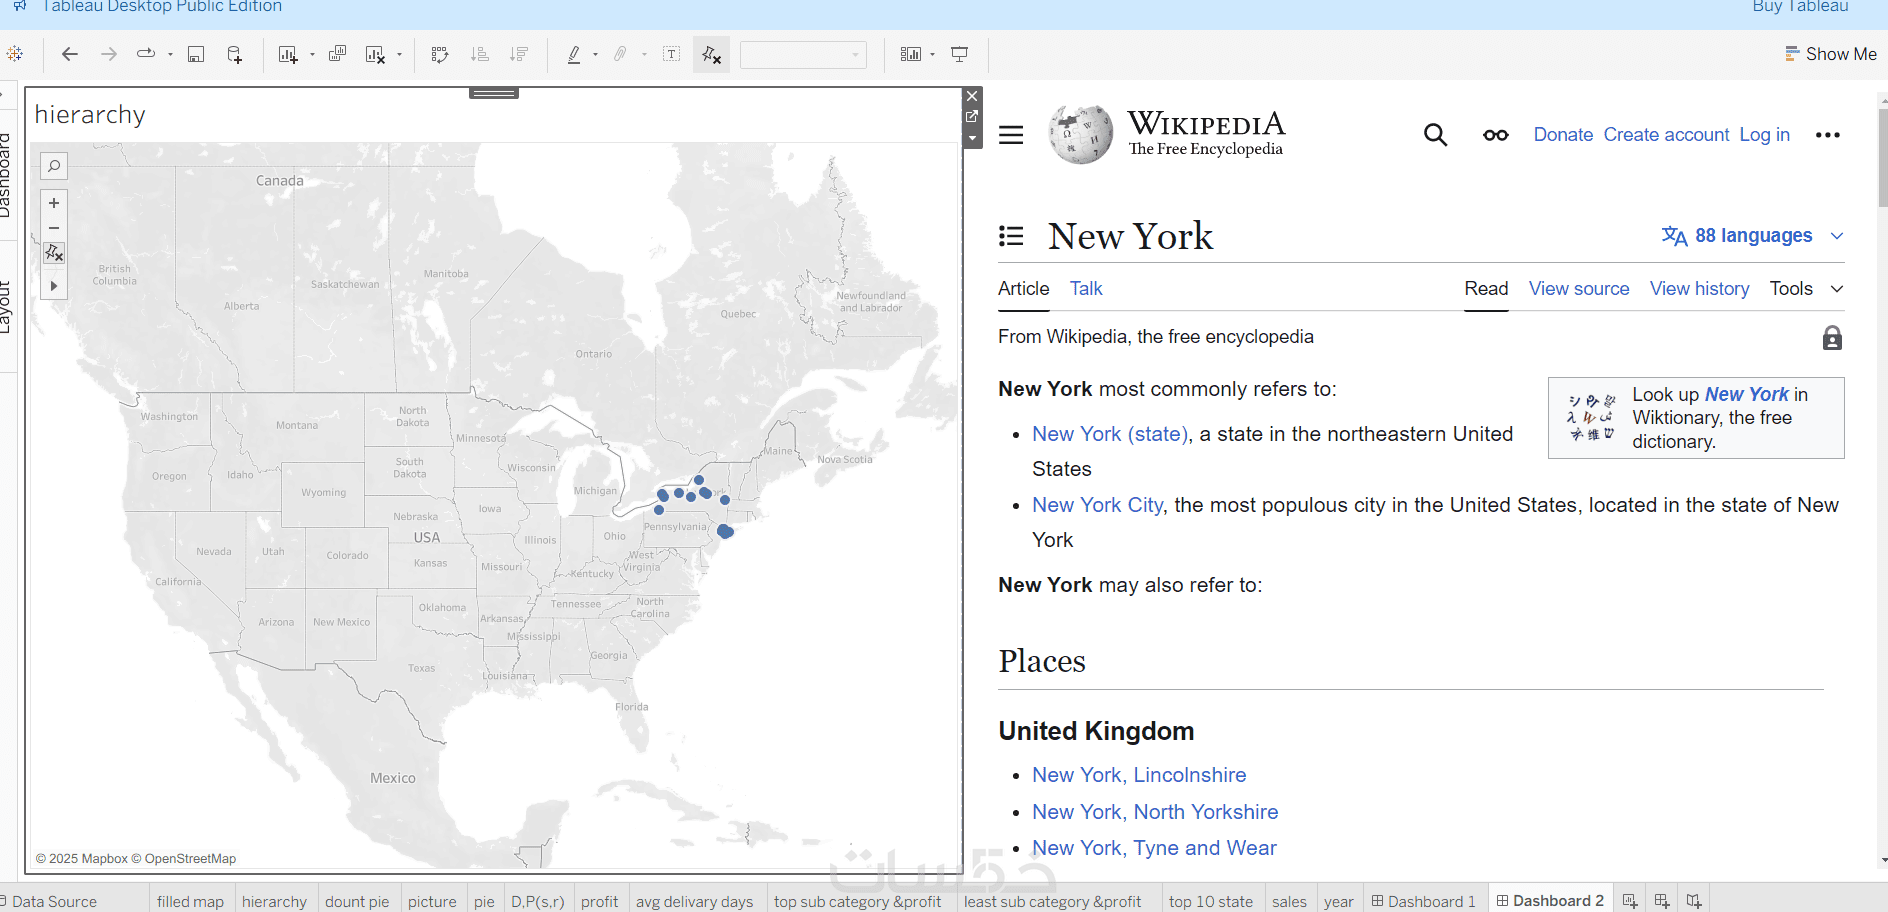Click the New Worksheet tab icon at bottom
Viewport: 1888px width, 912px height.
1630,901
